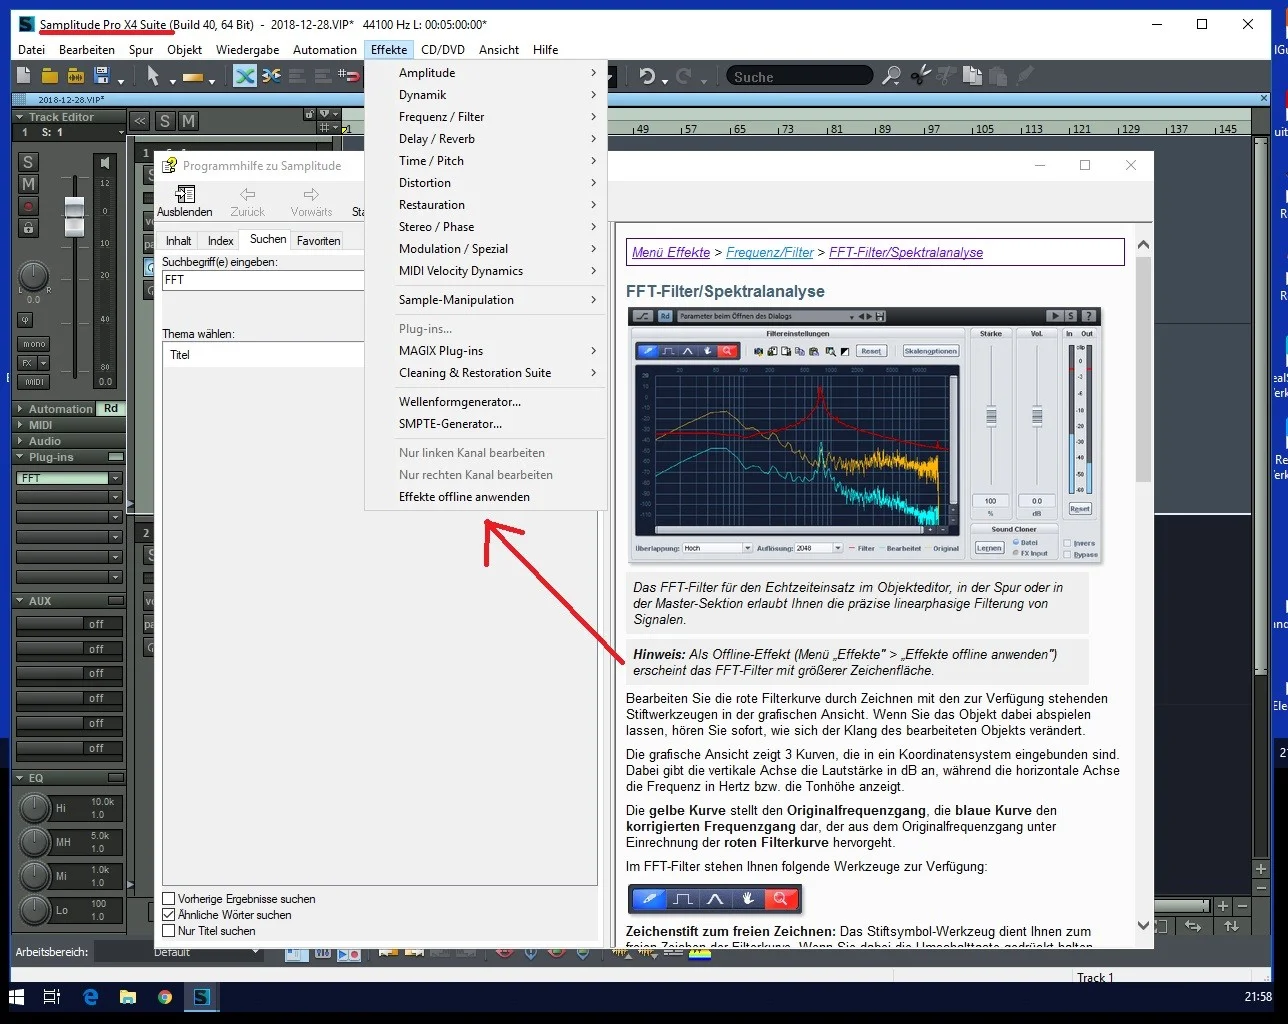
Task: Collapse the Plug-ins section
Action: point(20,457)
